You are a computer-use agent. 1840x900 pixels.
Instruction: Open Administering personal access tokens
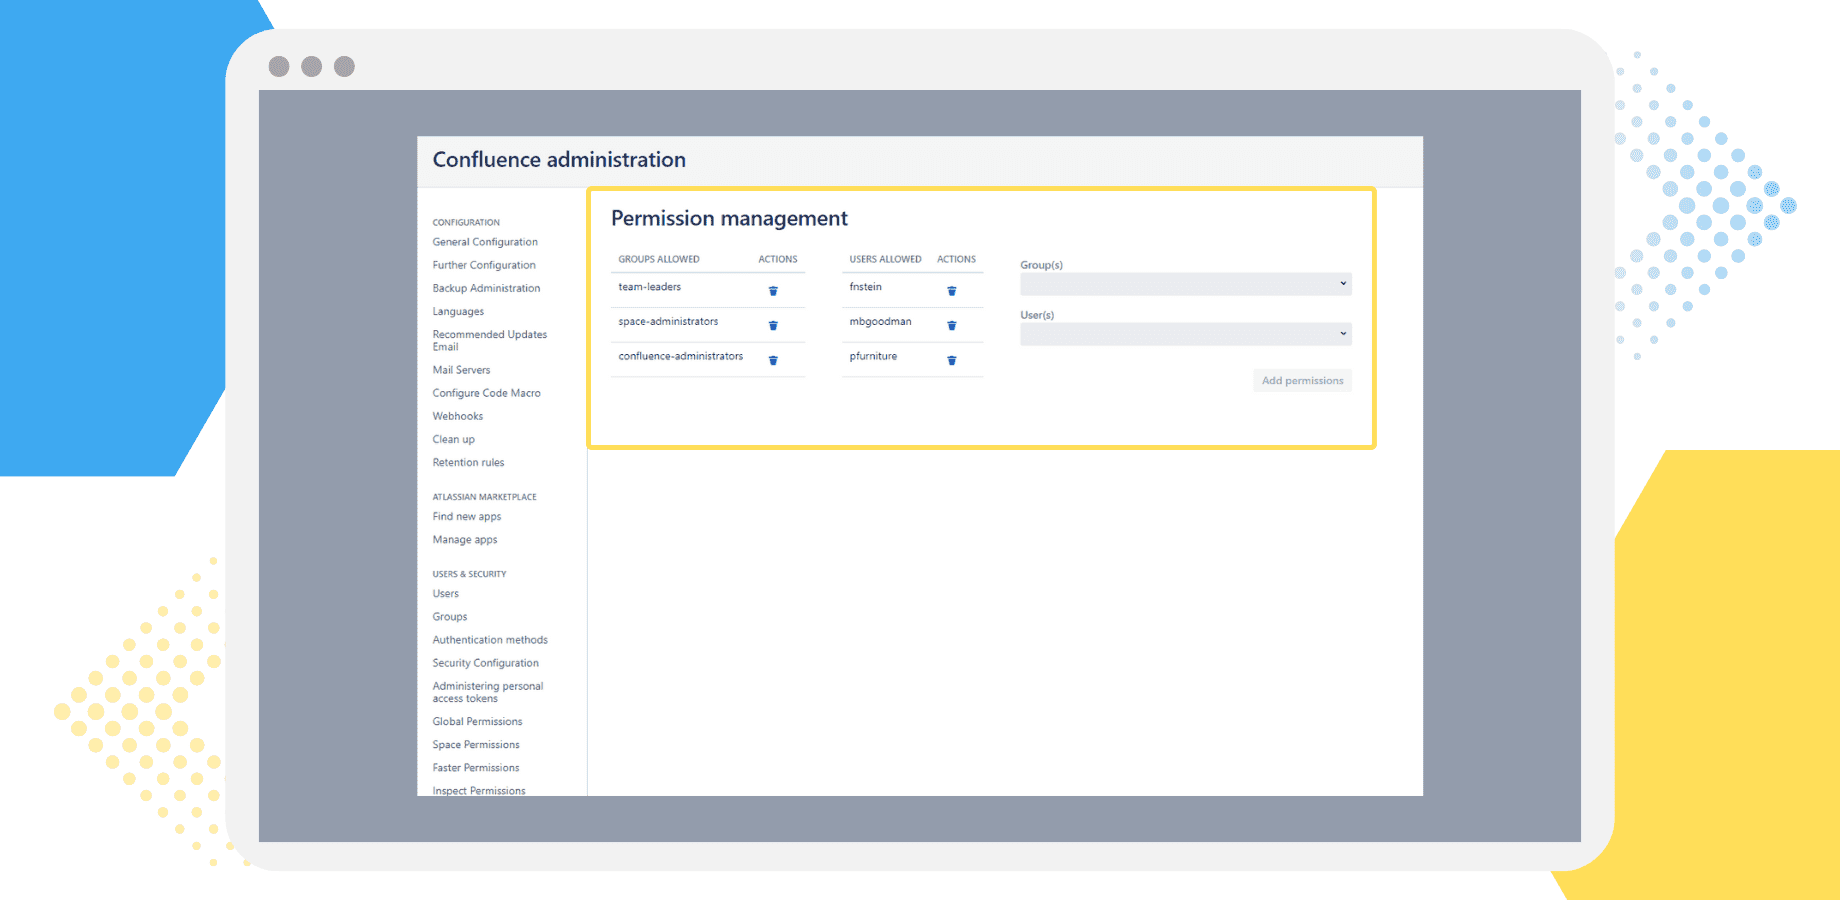click(488, 692)
